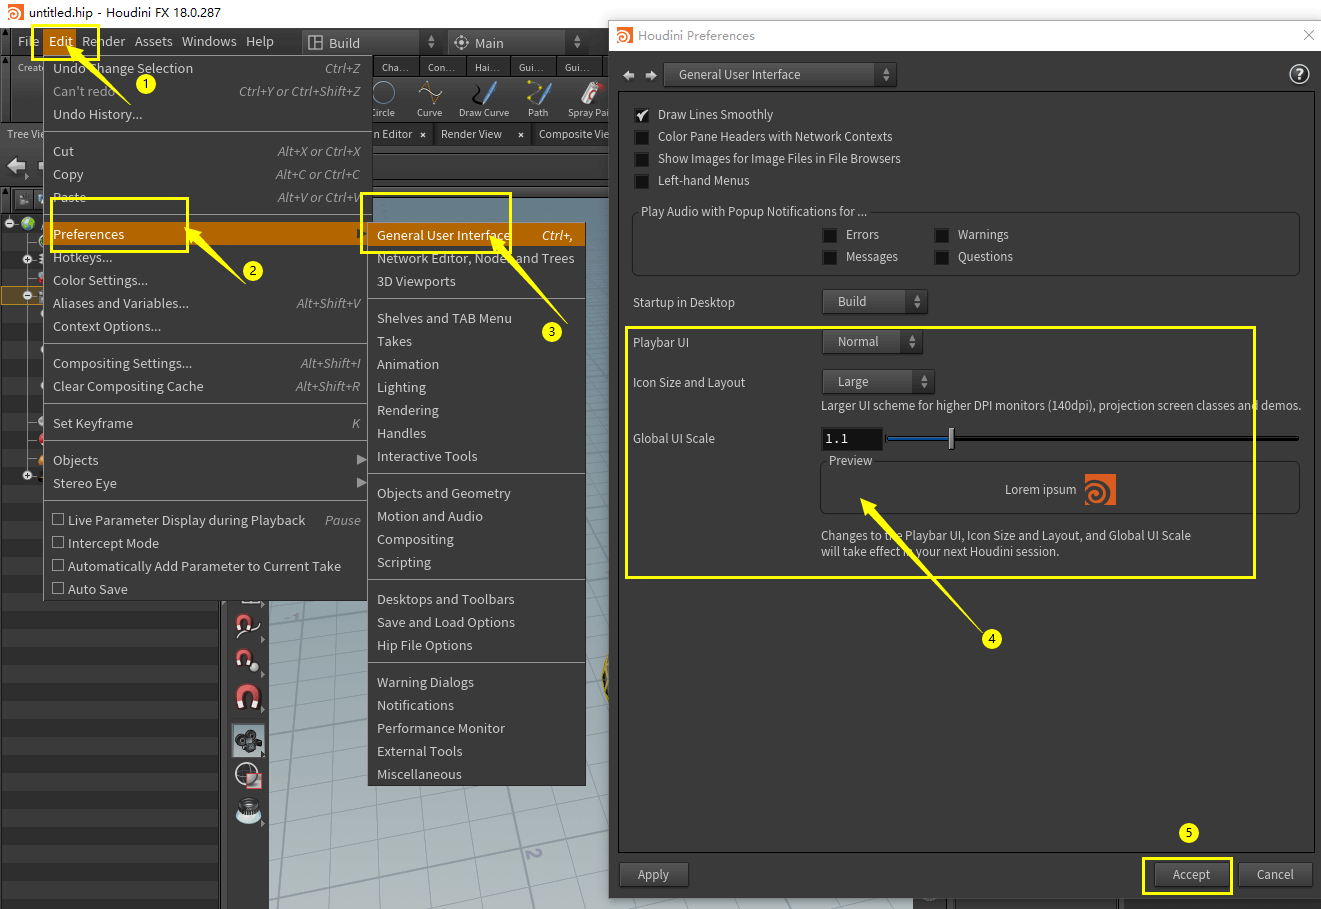The height and width of the screenshot is (909, 1321).
Task: Select the Curve shelf tool
Action: pyautogui.click(x=430, y=98)
